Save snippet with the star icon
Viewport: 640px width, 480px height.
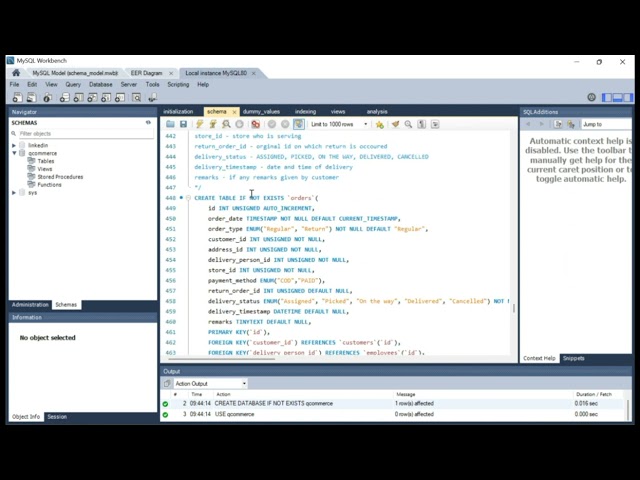click(380, 124)
